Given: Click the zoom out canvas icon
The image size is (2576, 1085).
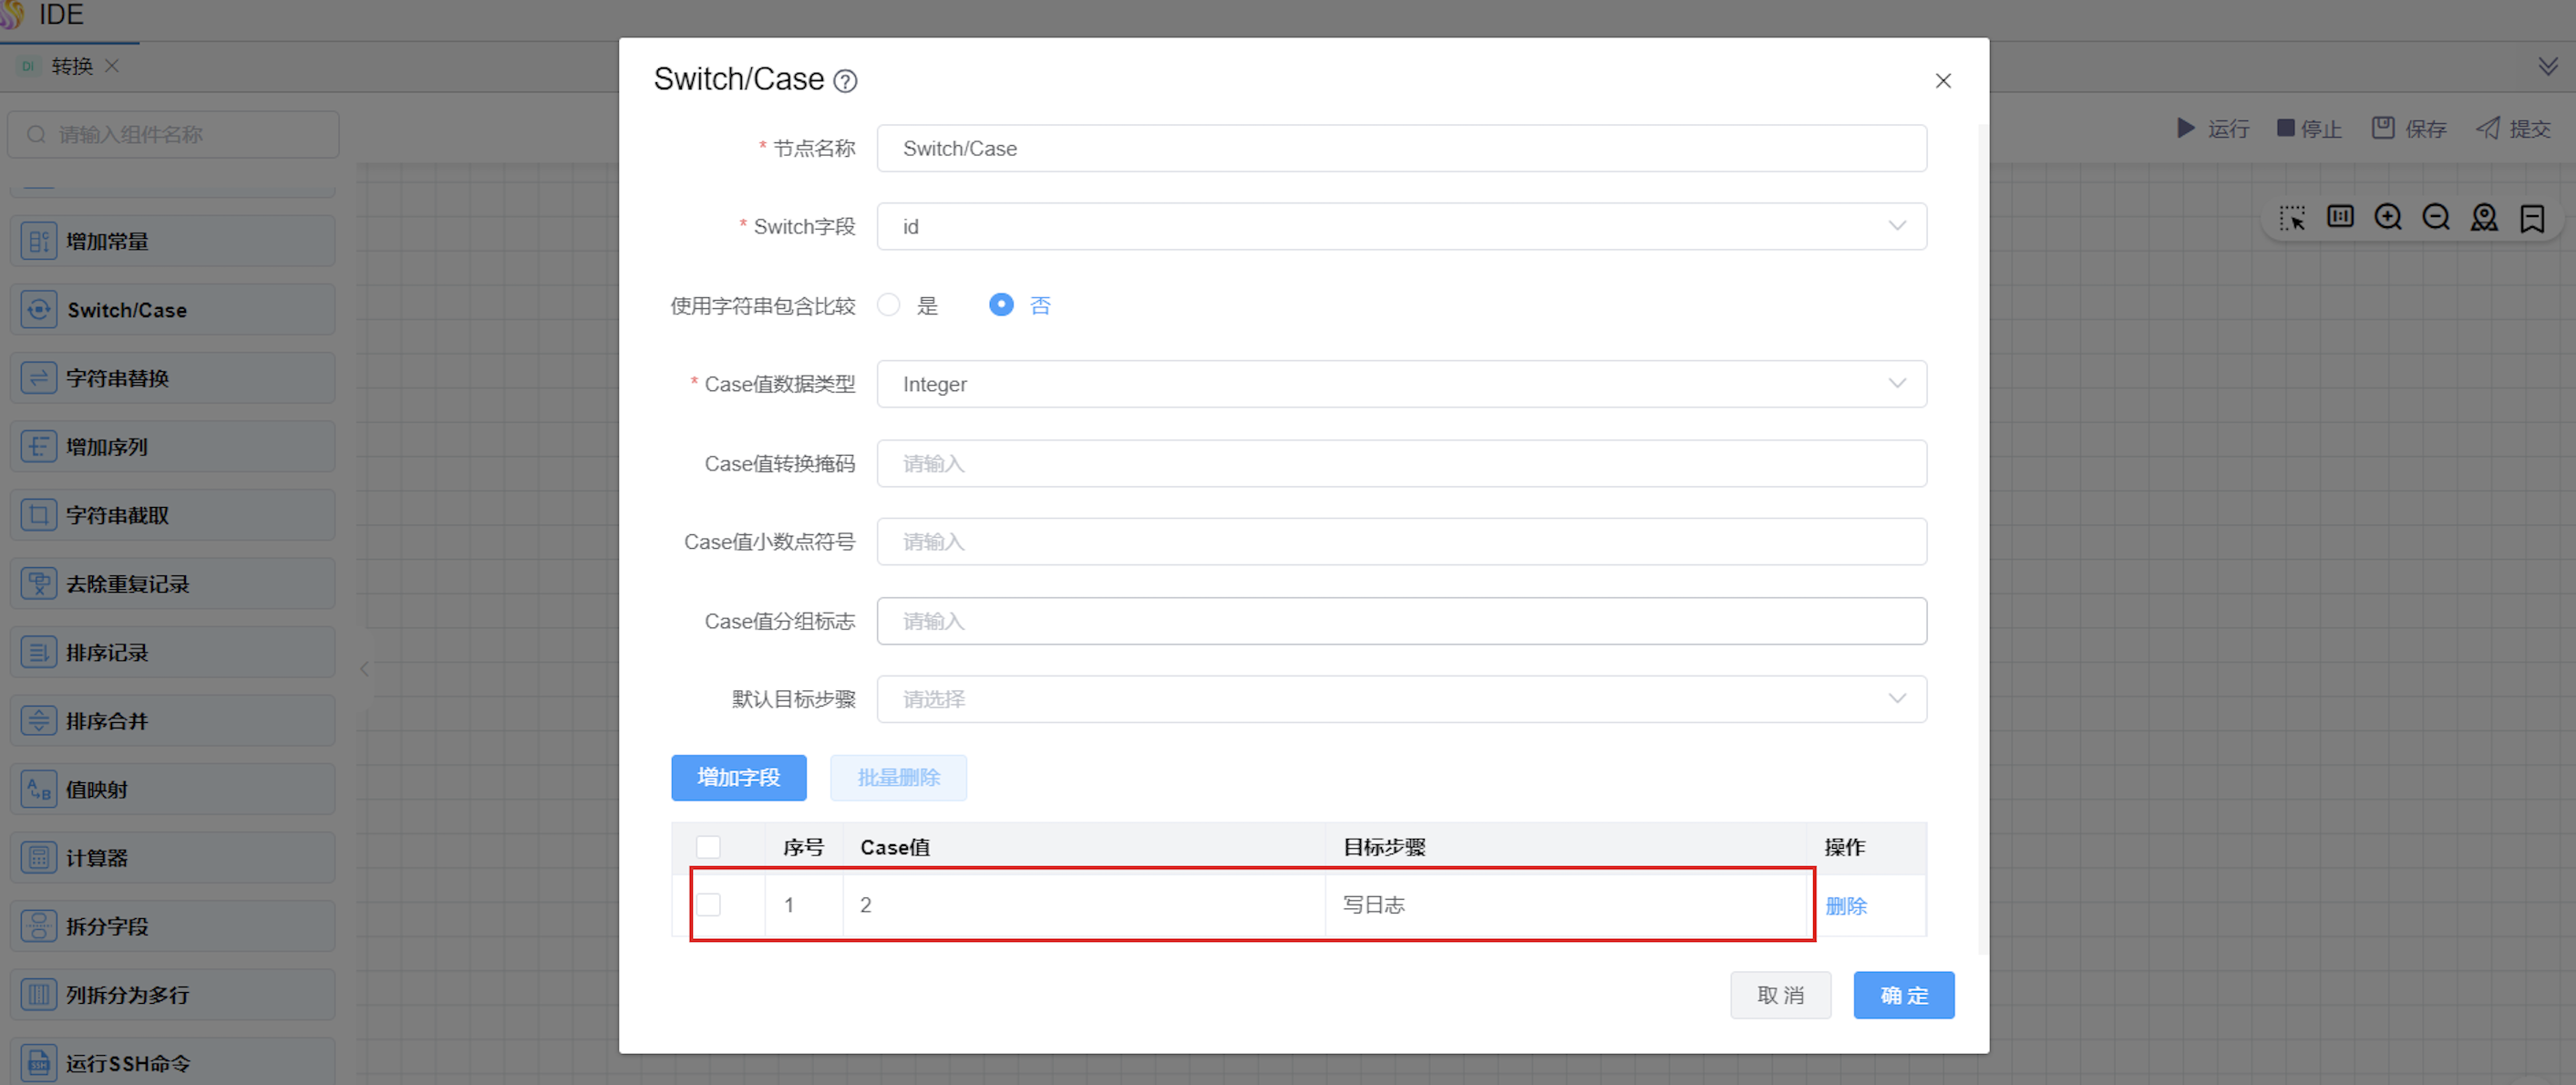Looking at the screenshot, I should pos(2436,217).
